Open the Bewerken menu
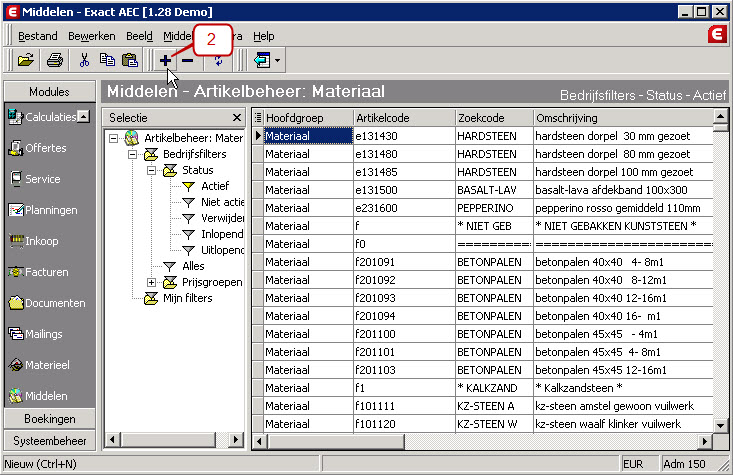 pyautogui.click(x=92, y=36)
